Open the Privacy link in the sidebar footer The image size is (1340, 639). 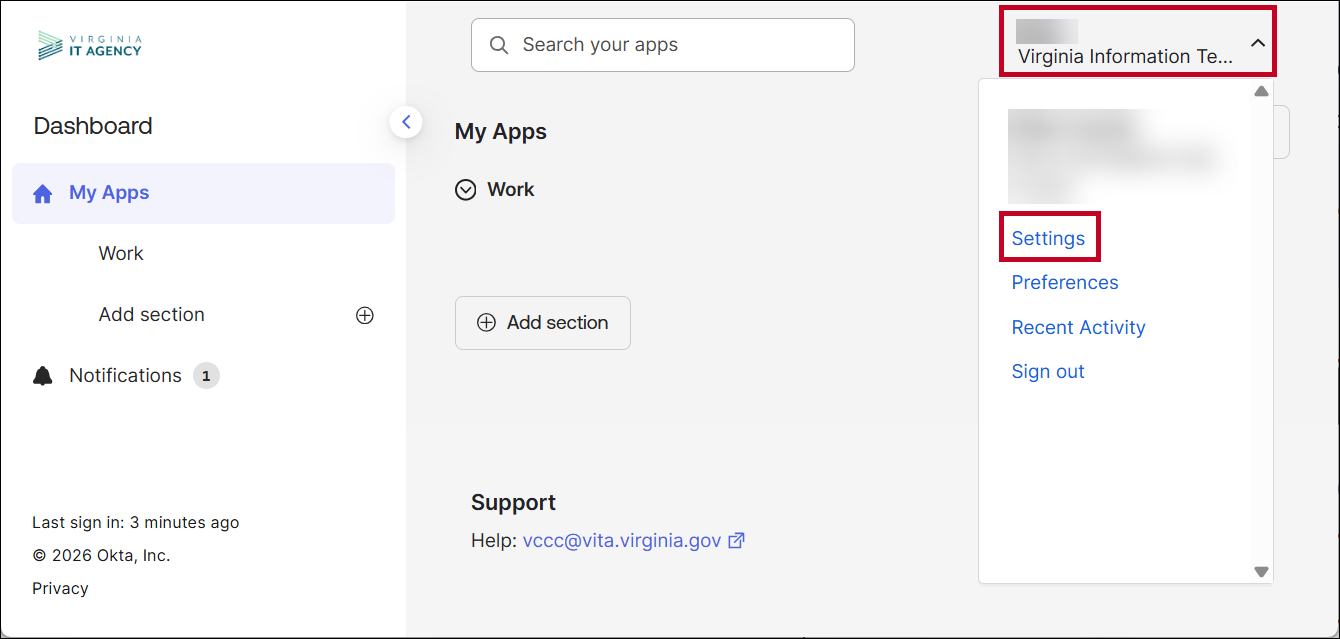point(60,588)
